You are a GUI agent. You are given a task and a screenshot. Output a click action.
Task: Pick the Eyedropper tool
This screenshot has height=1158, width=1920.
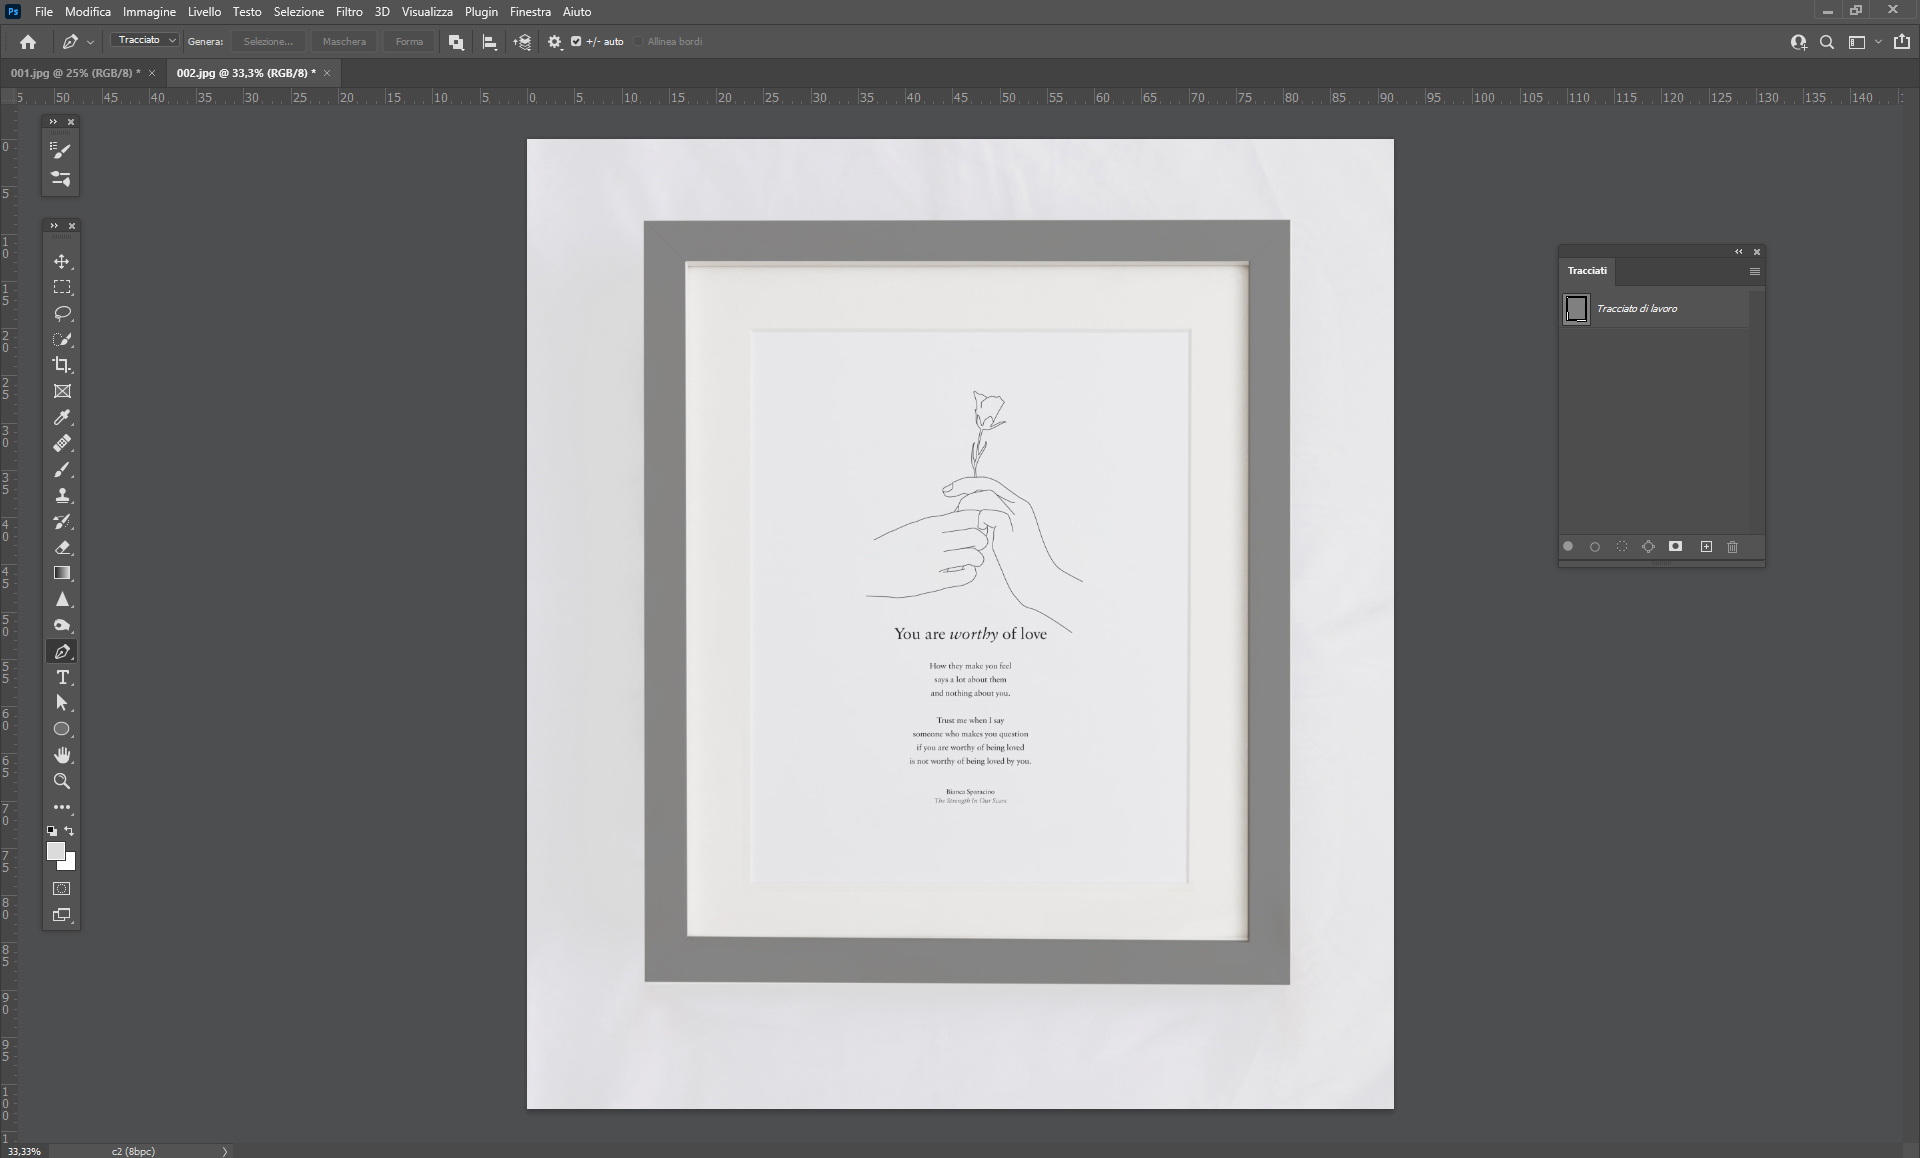pos(62,417)
